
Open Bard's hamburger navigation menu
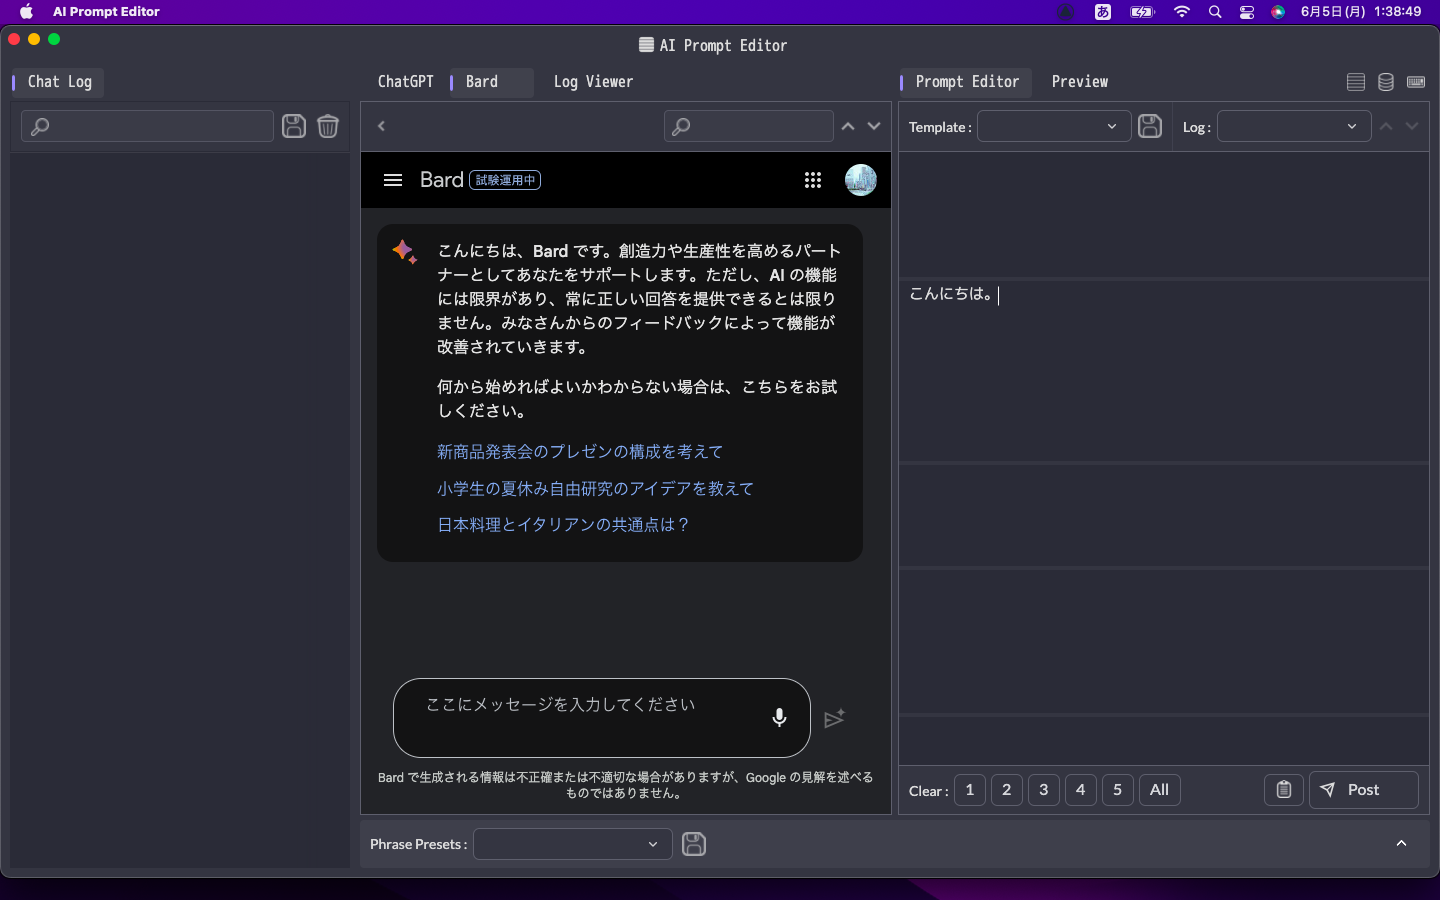393,180
